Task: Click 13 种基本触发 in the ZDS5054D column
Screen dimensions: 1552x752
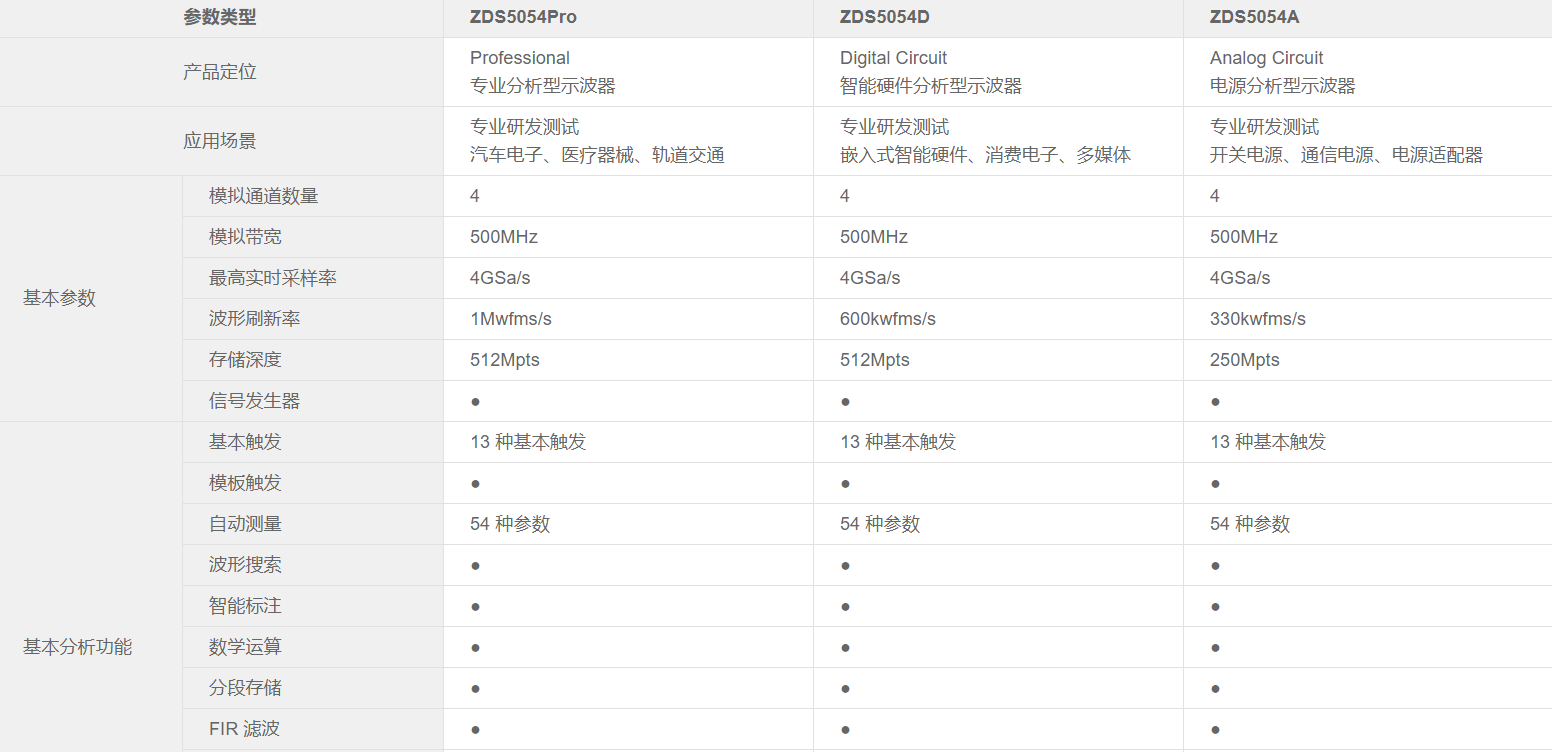Action: coord(898,442)
